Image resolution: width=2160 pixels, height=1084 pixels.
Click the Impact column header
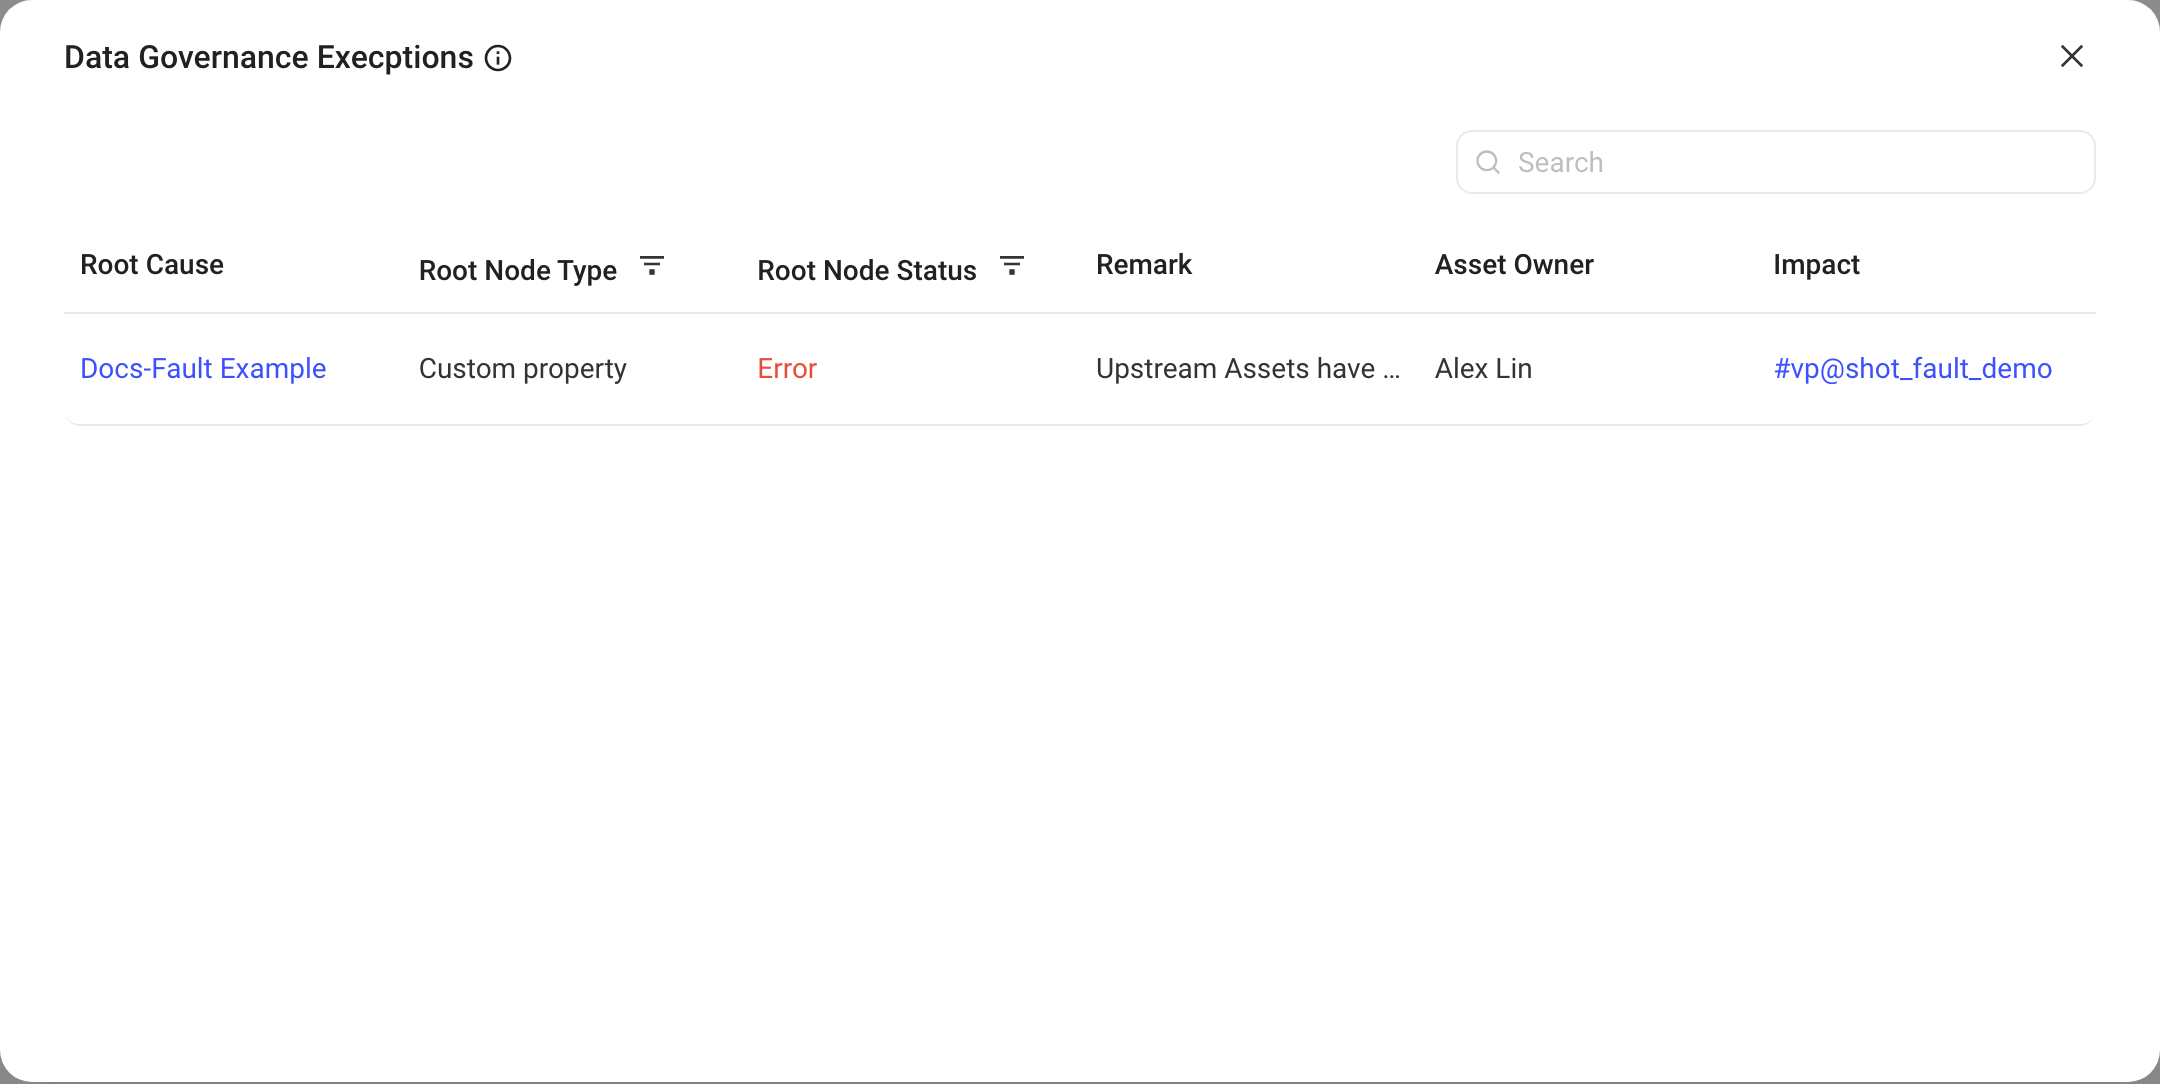click(1816, 265)
